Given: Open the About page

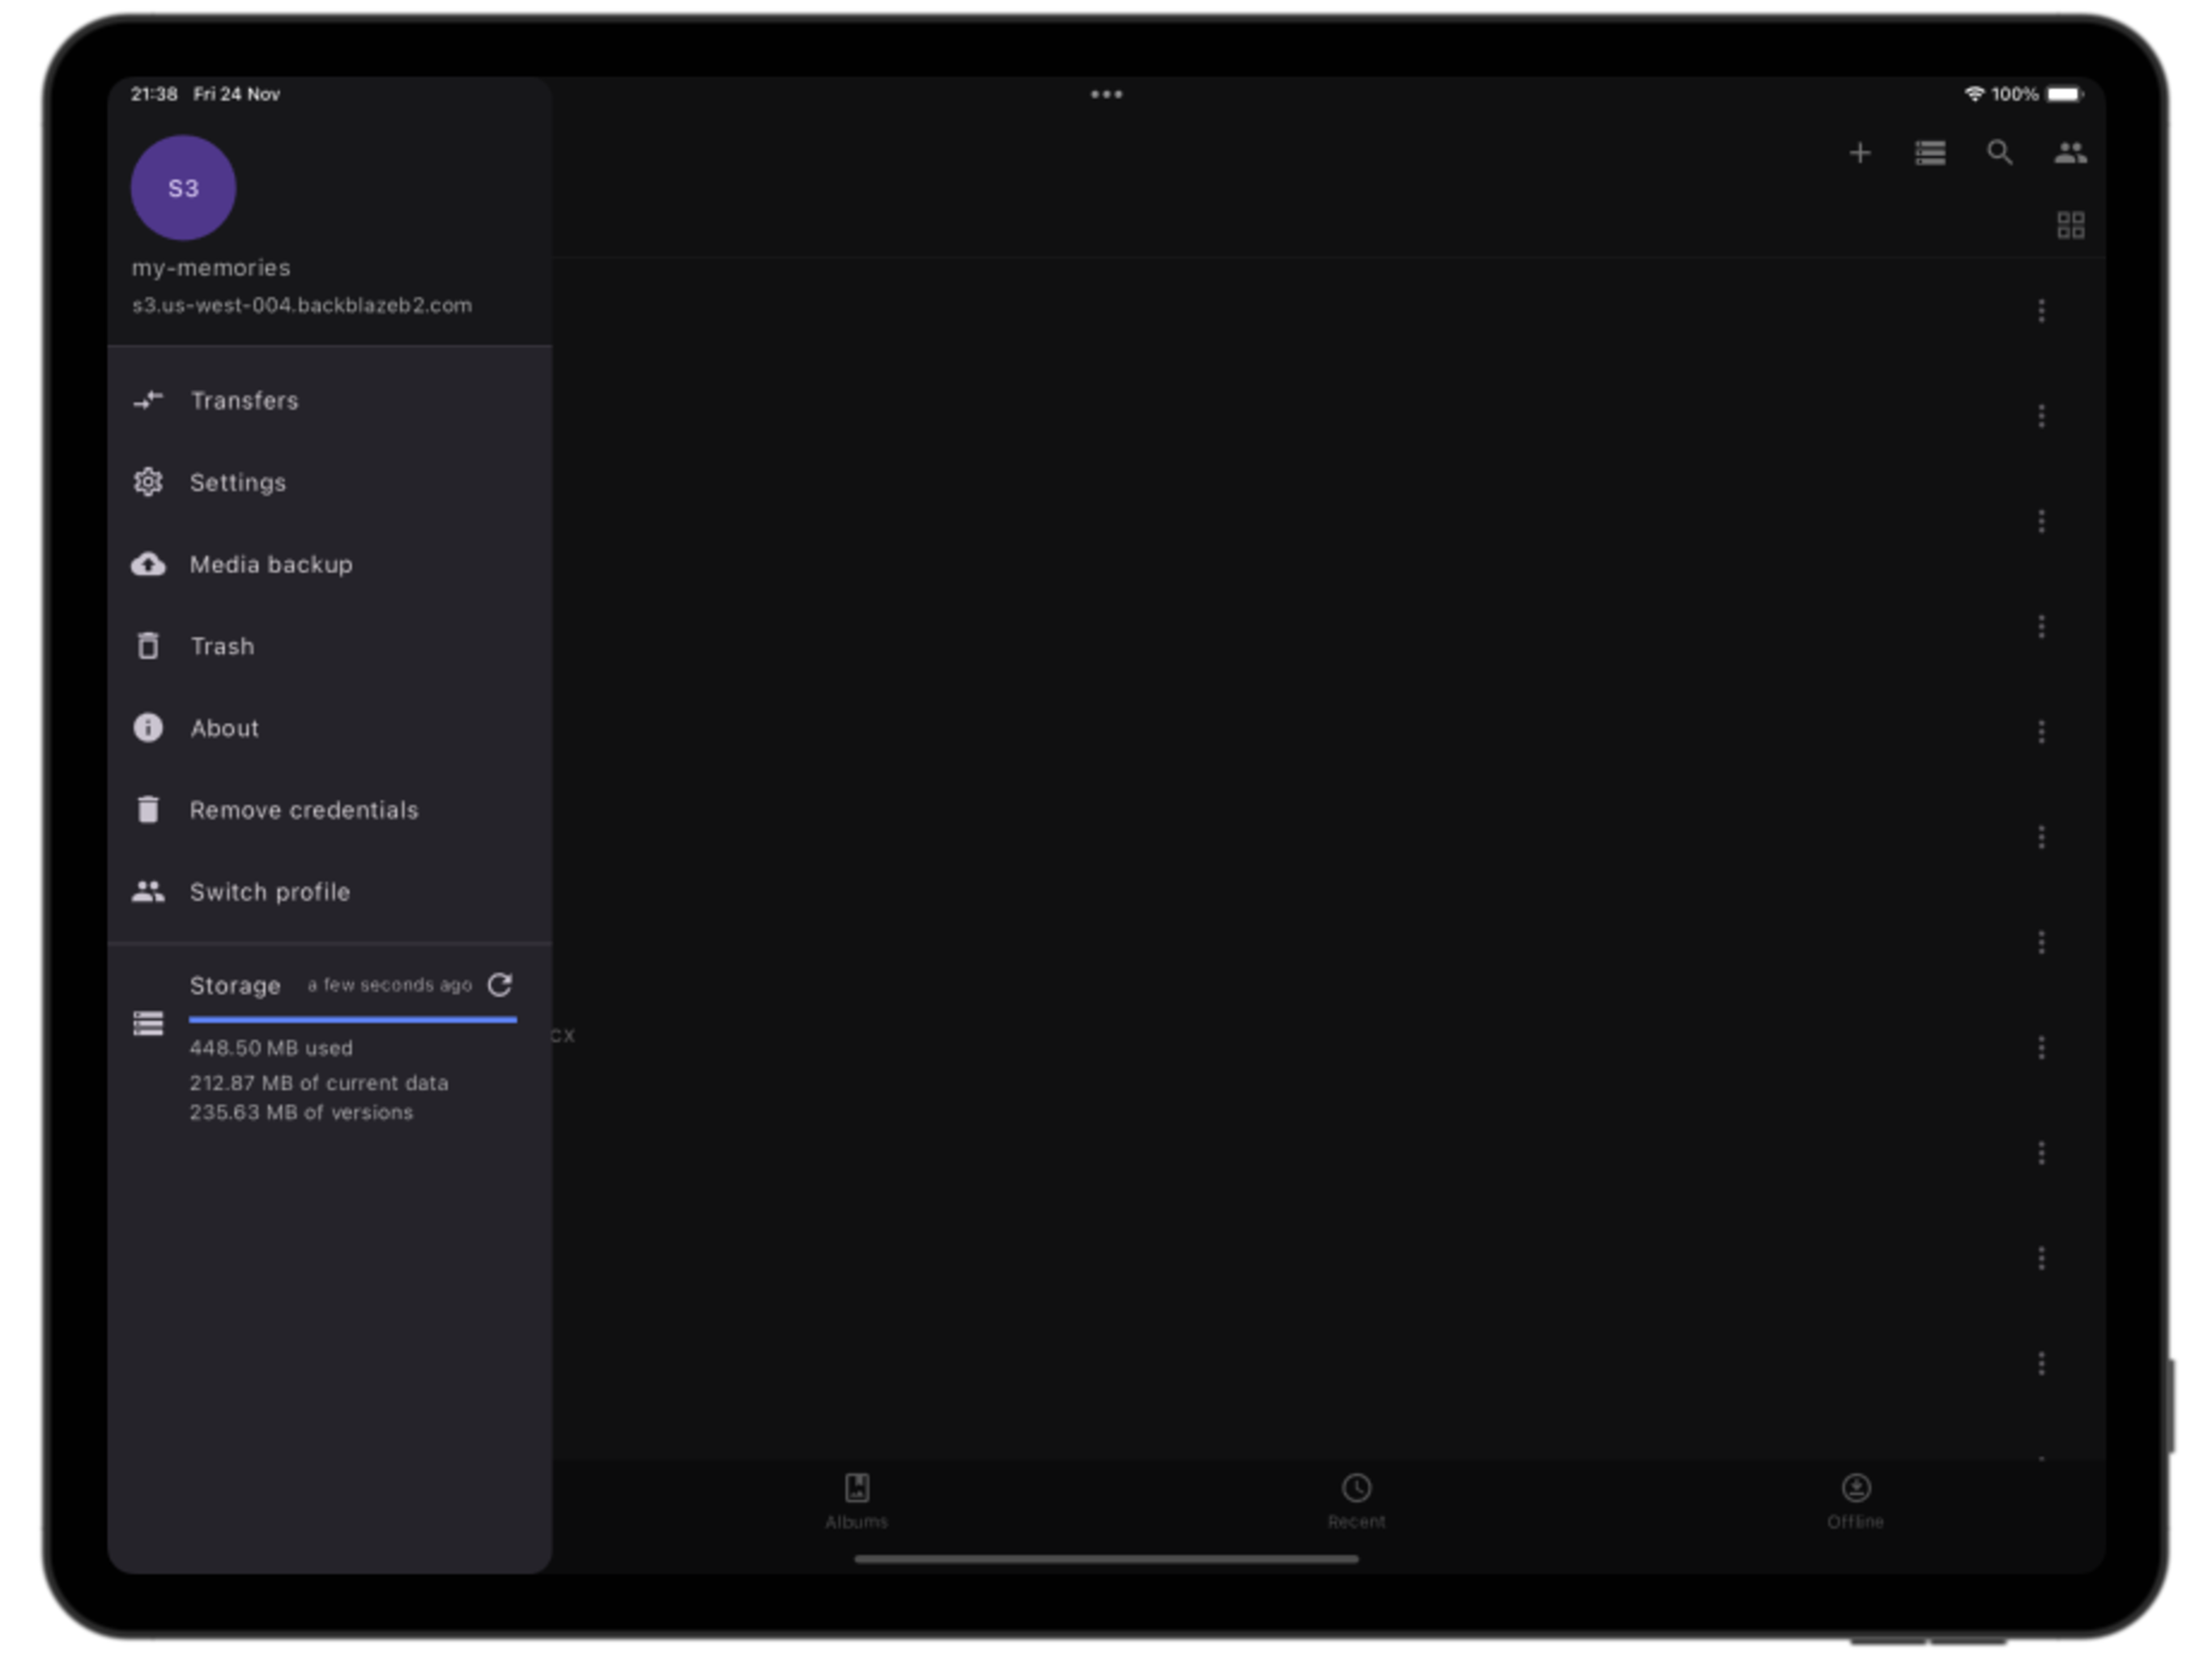Looking at the screenshot, I should pyautogui.click(x=330, y=729).
